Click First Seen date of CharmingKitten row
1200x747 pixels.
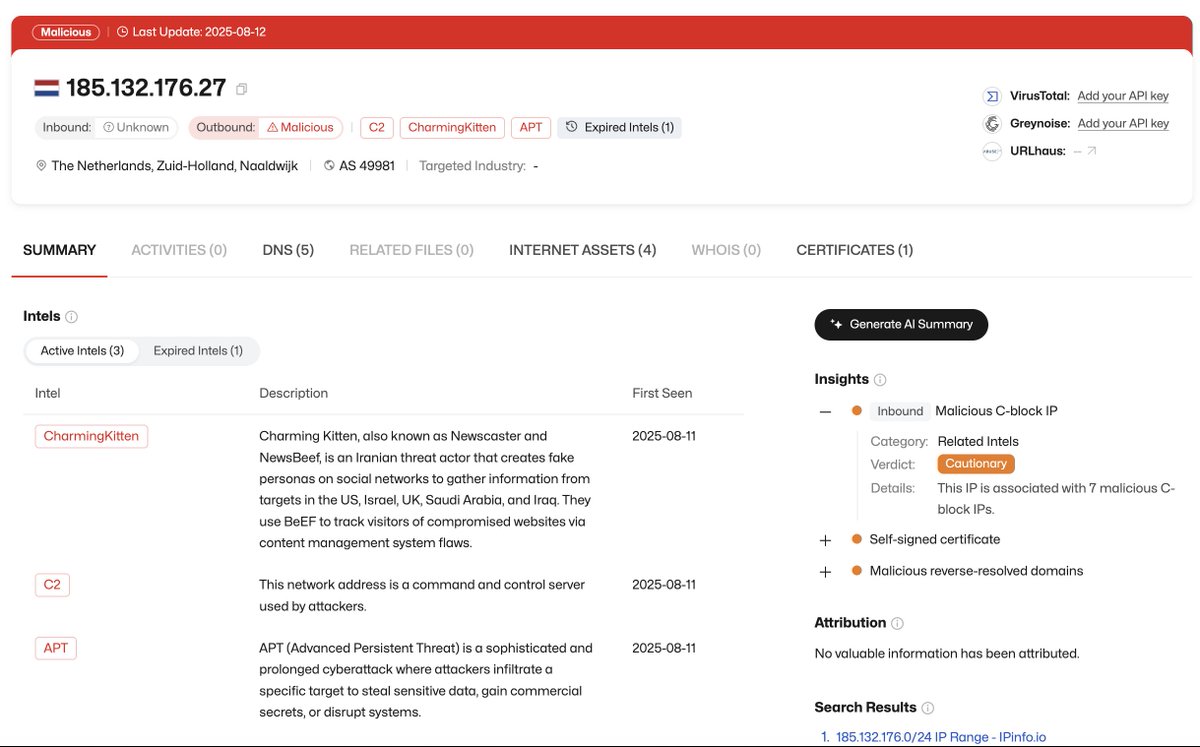tap(664, 436)
